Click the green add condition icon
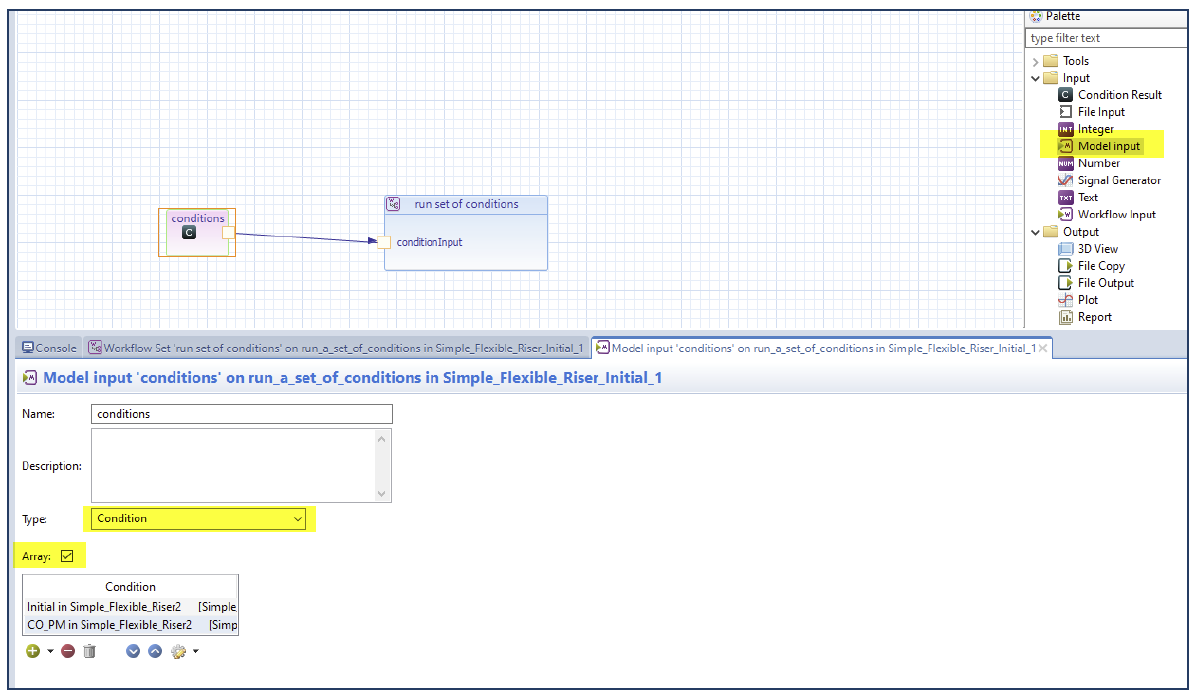The height and width of the screenshot is (699, 1204). tap(33, 651)
